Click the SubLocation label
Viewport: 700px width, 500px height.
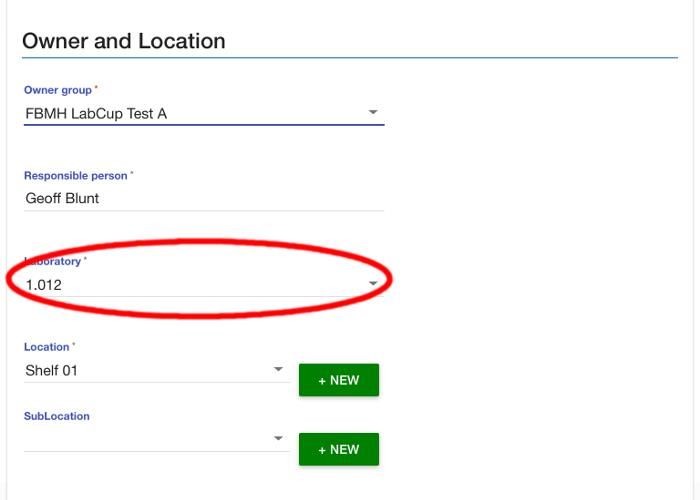[x=57, y=416]
